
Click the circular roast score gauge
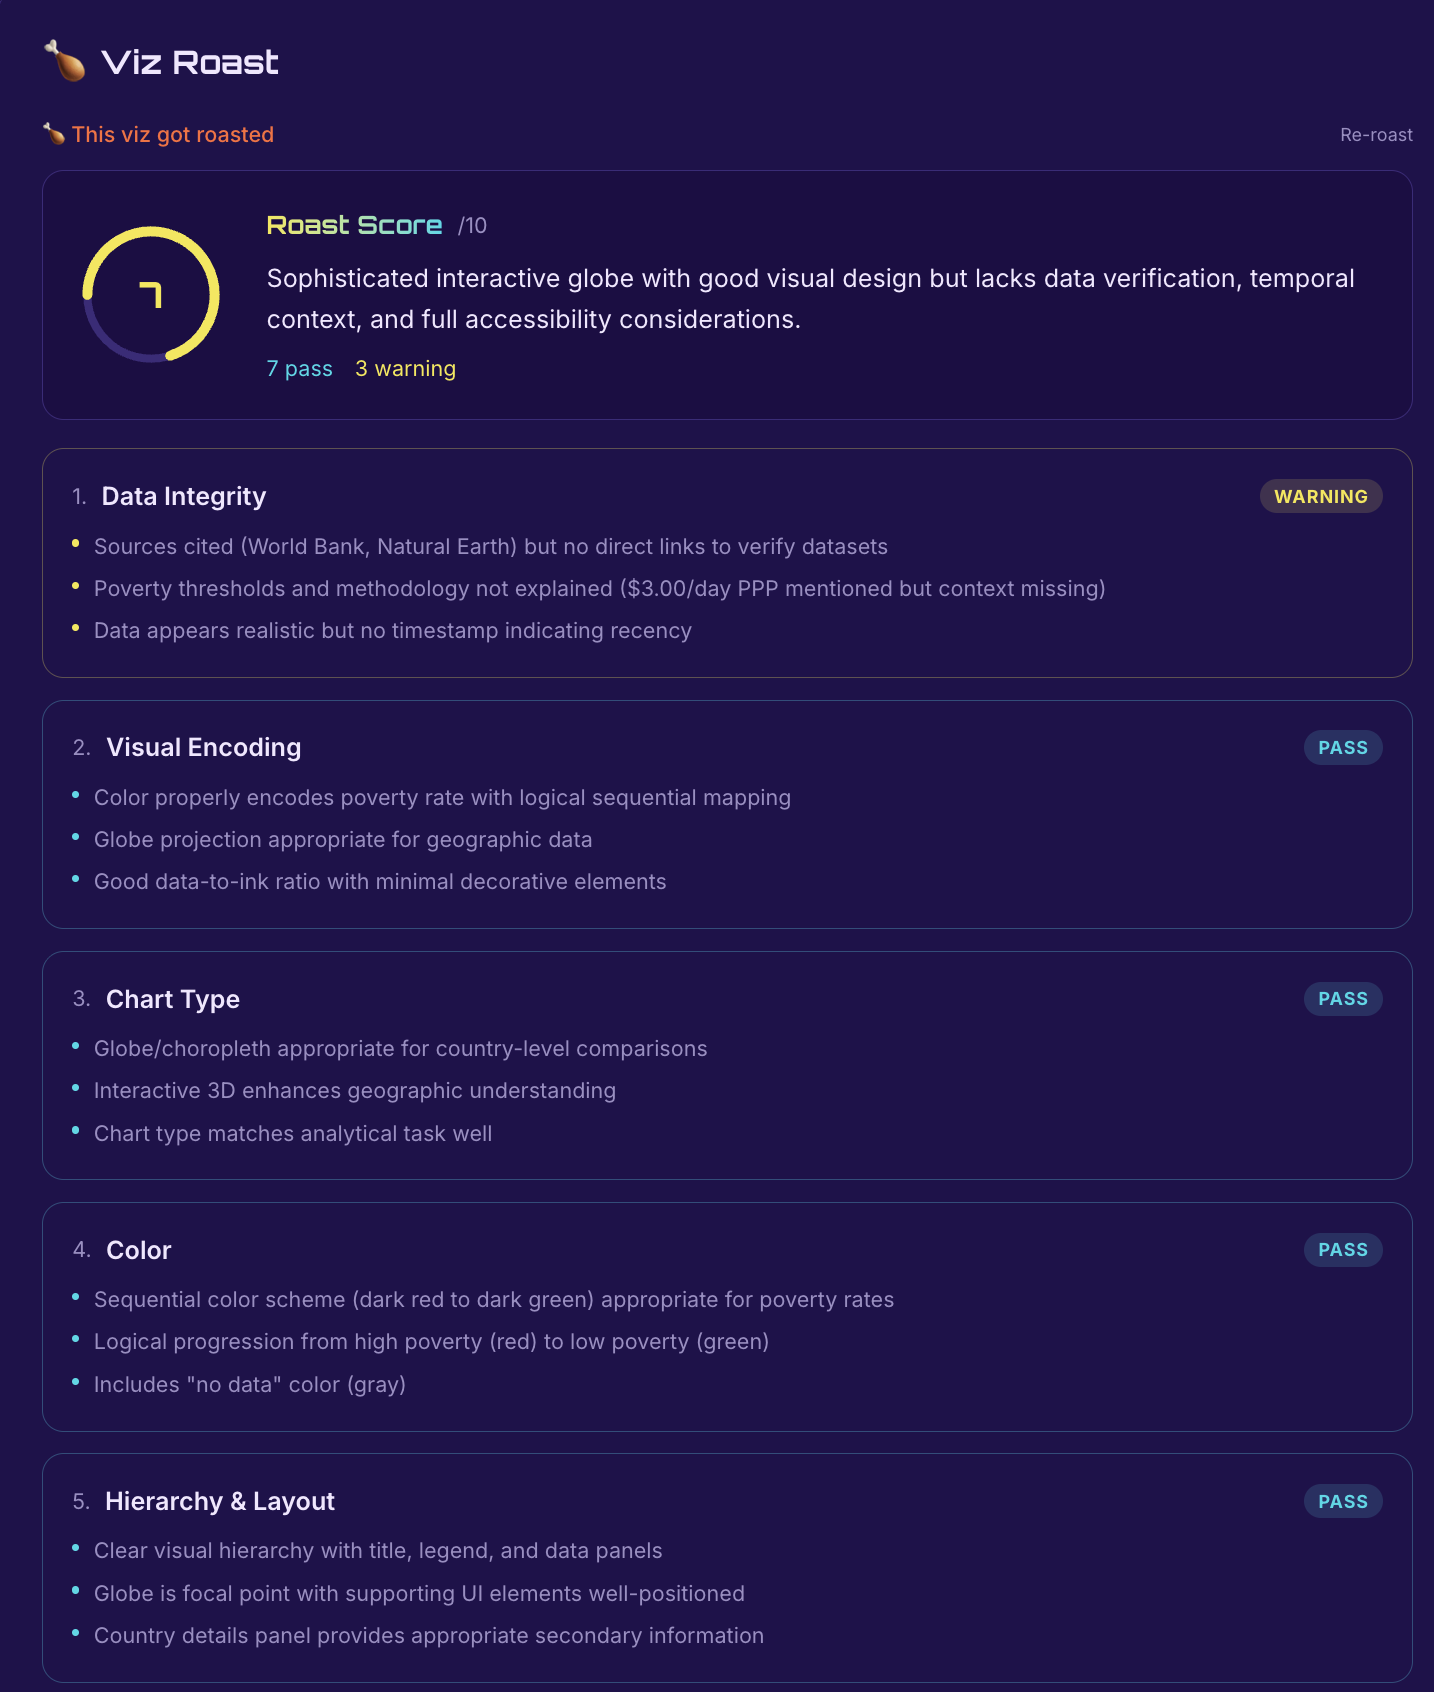click(151, 294)
